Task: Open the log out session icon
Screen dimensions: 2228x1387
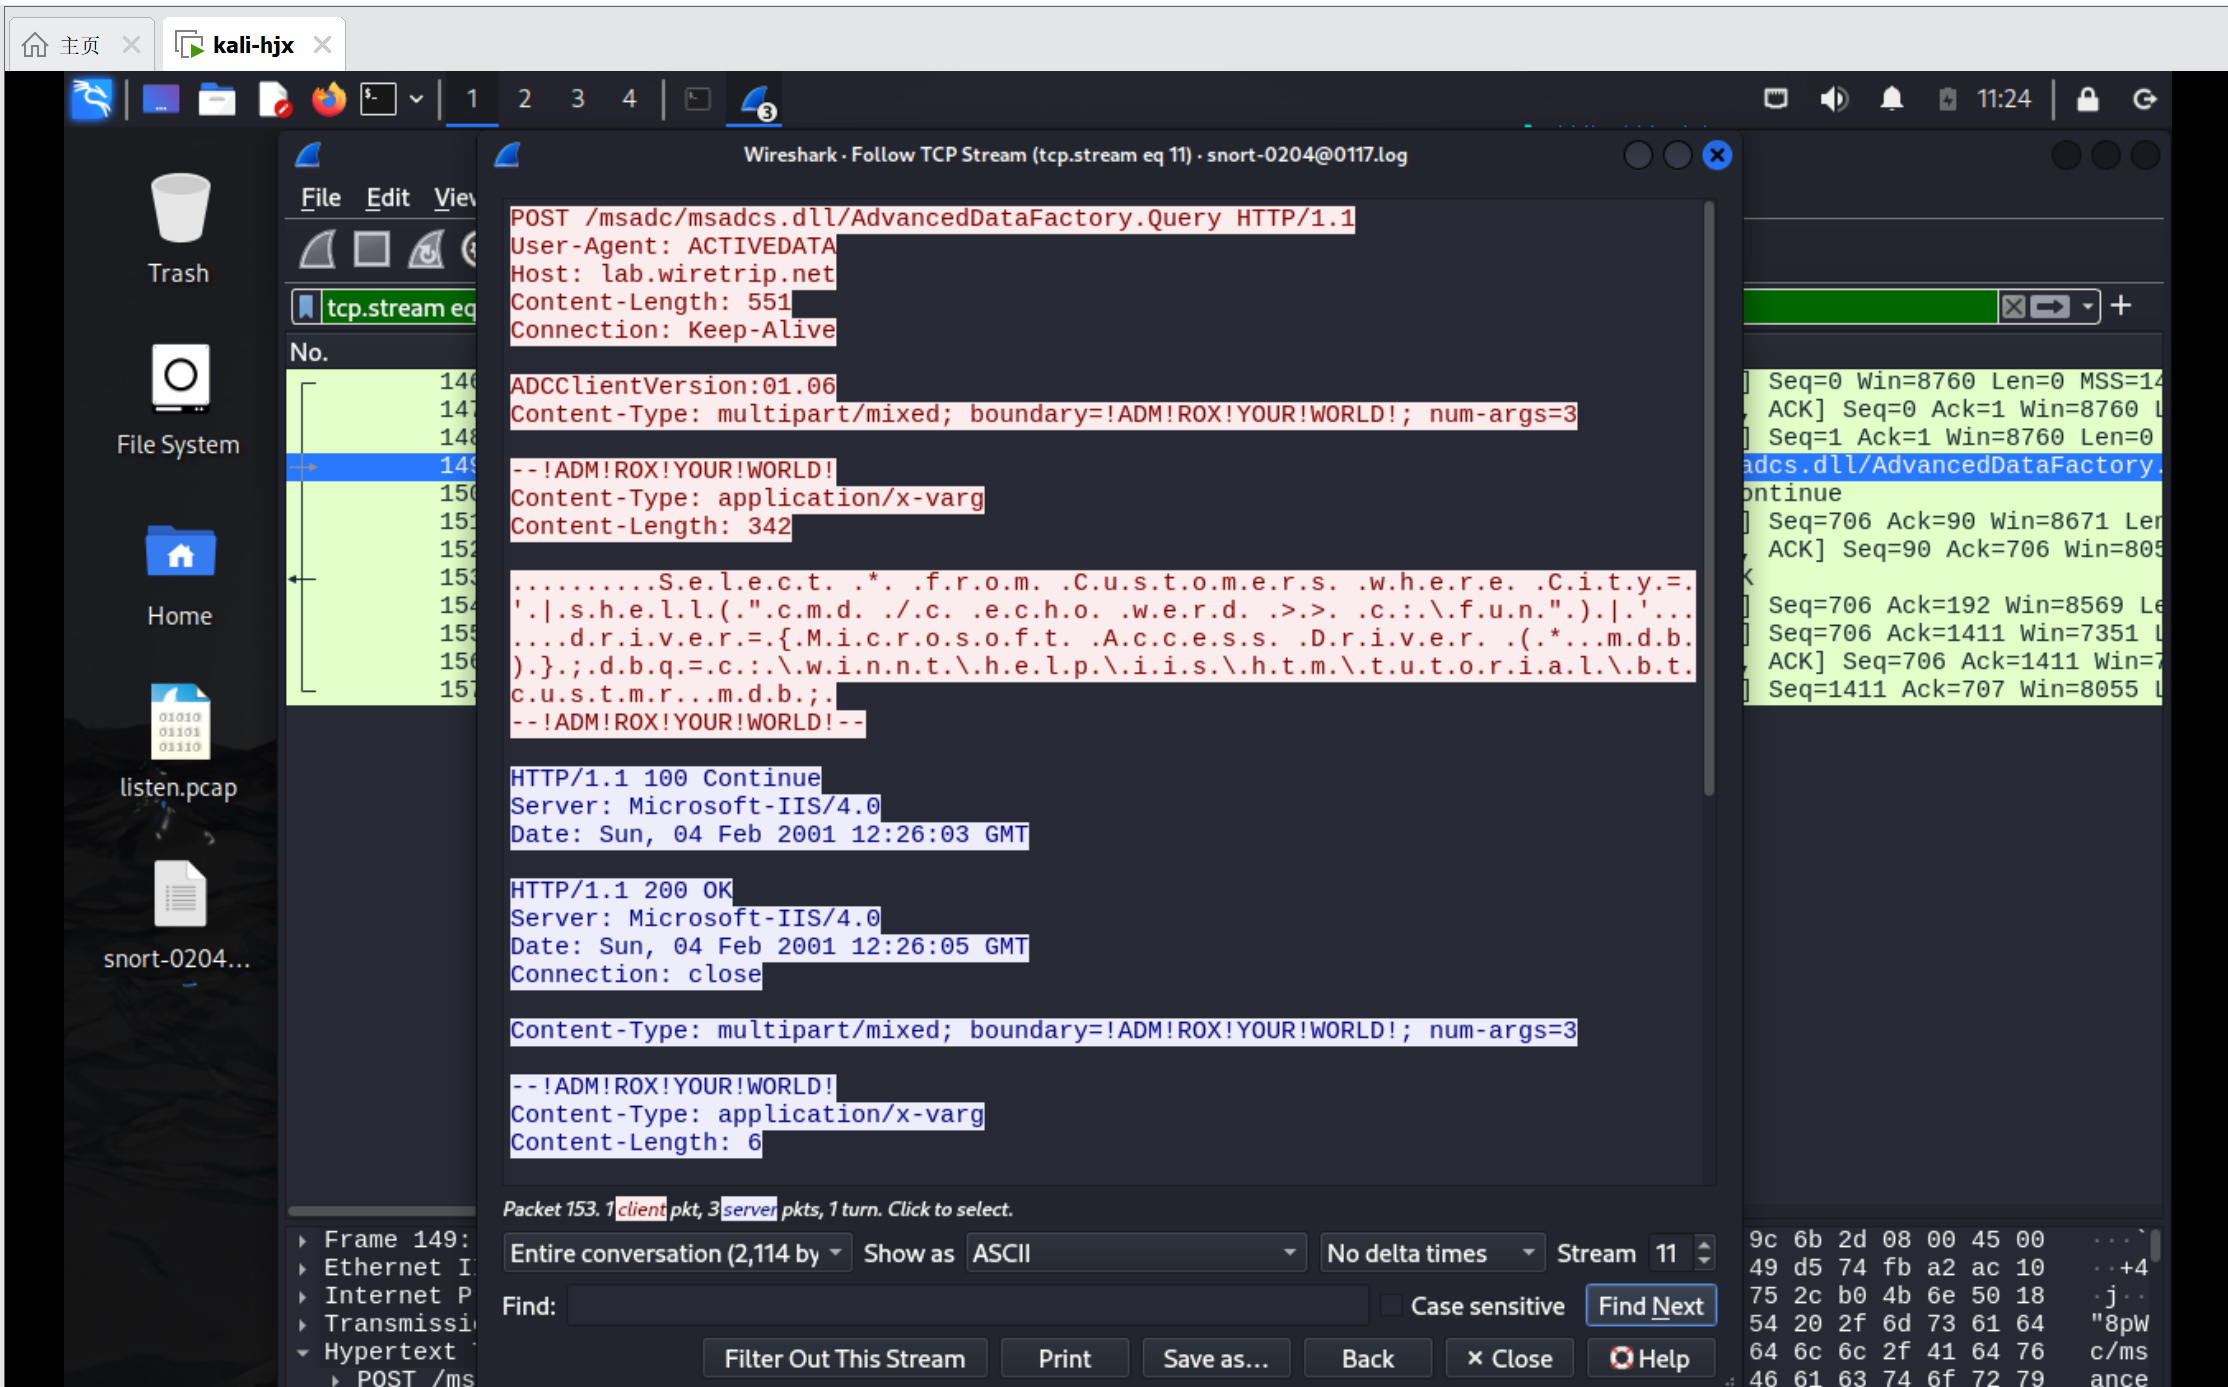Action: click(2144, 99)
